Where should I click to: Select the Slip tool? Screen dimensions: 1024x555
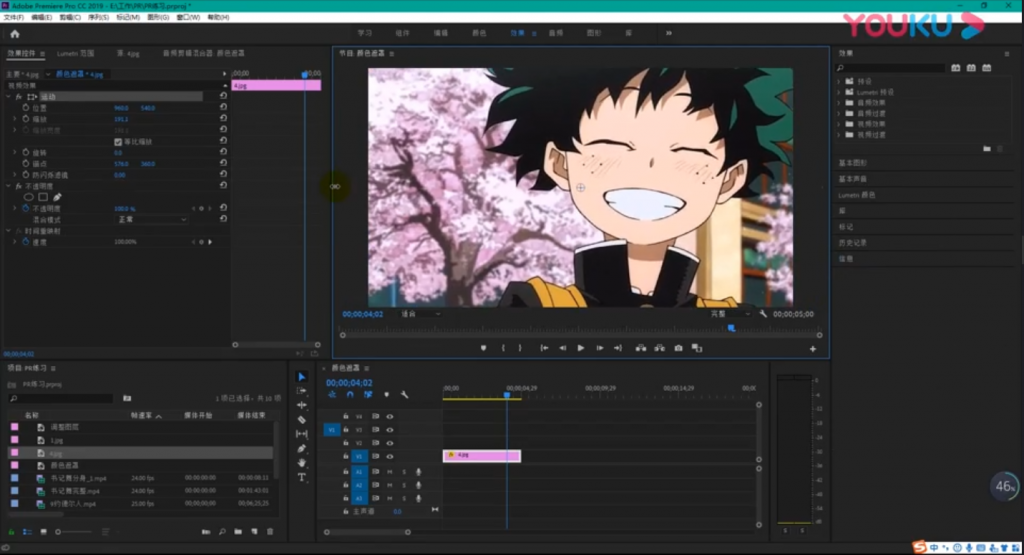pos(302,434)
